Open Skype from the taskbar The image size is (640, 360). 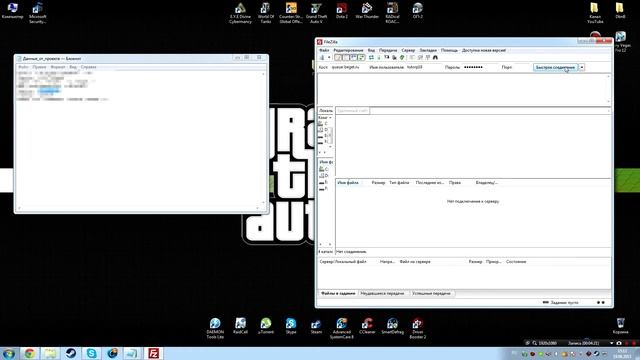[x=91, y=353]
